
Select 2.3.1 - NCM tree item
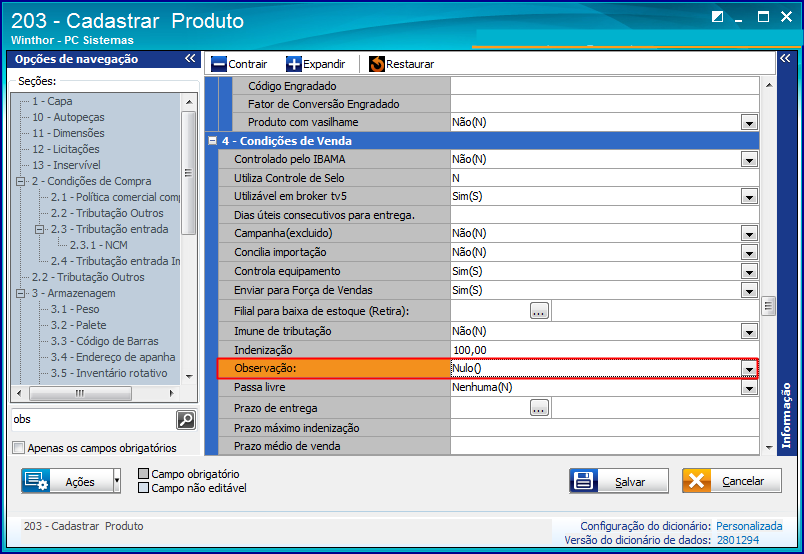pos(98,245)
